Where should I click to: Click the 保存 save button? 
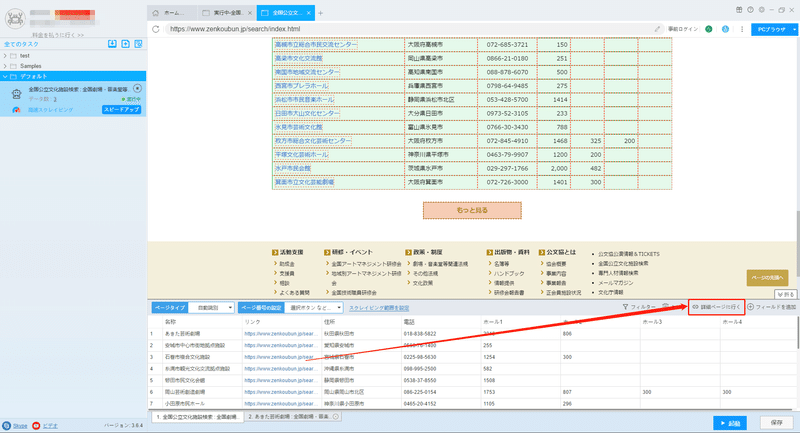pos(777,423)
